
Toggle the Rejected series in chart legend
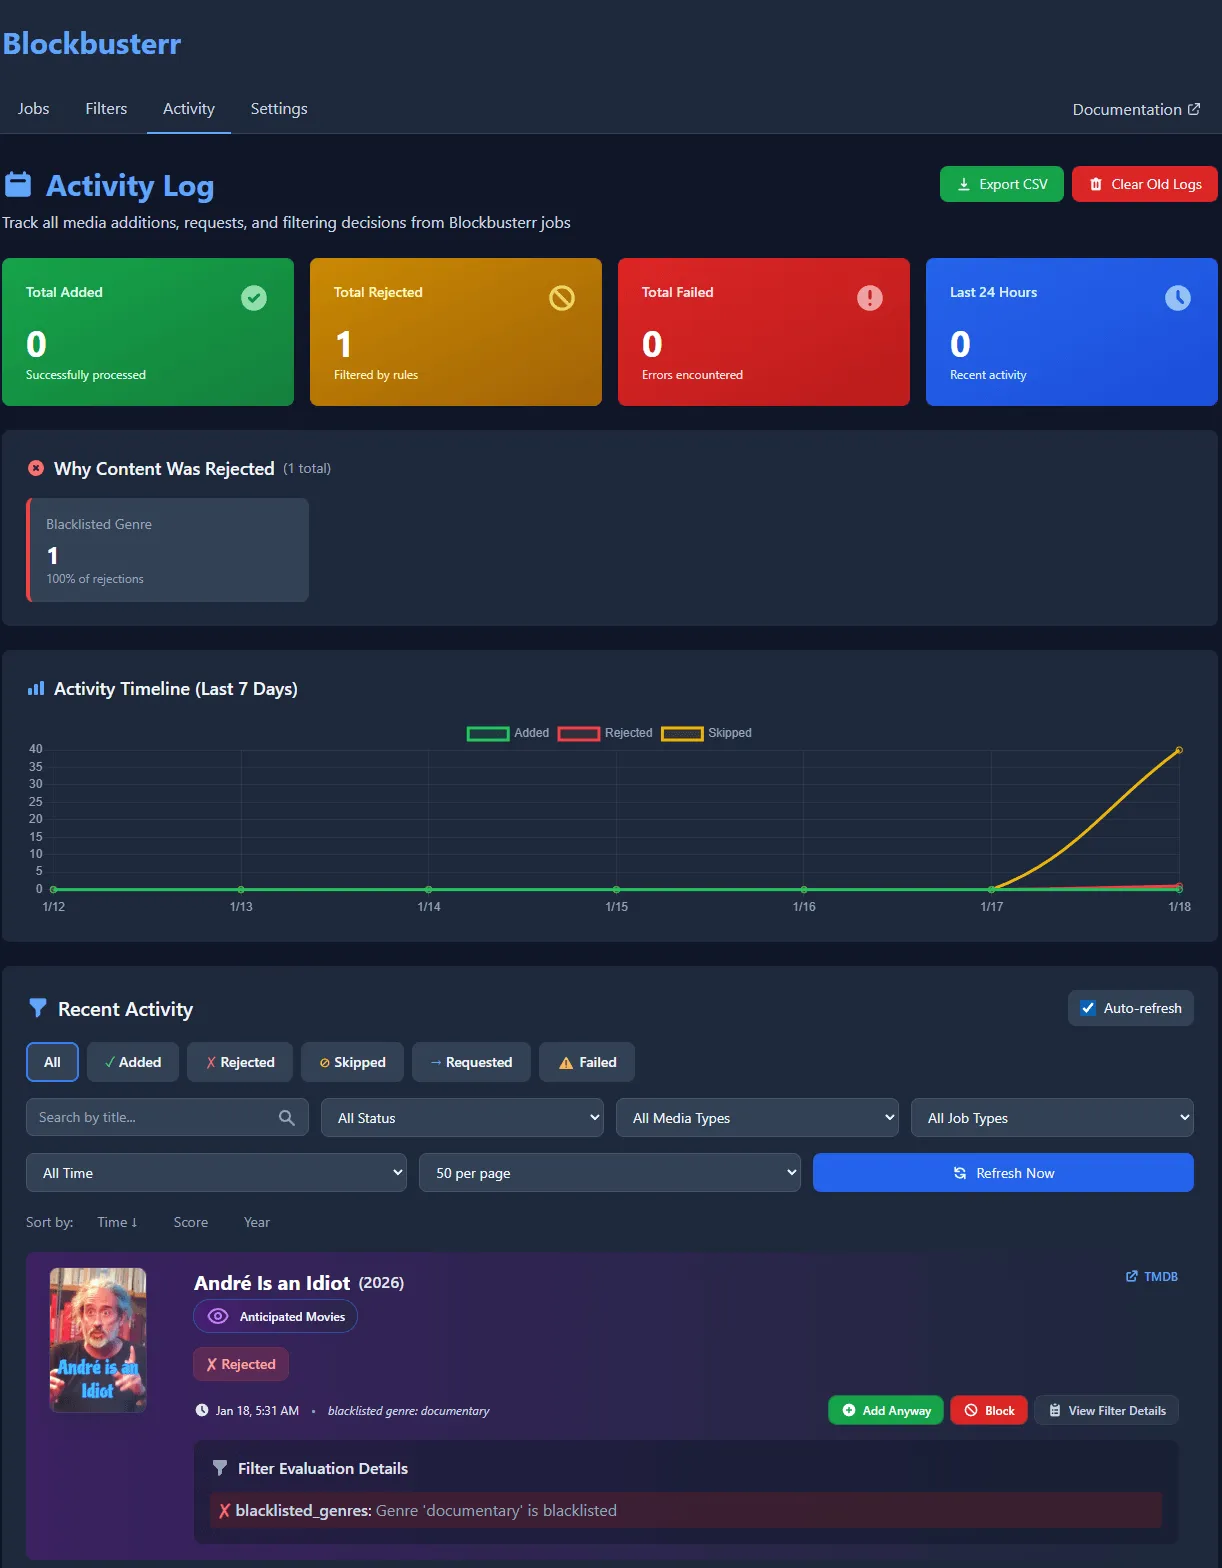tap(605, 733)
